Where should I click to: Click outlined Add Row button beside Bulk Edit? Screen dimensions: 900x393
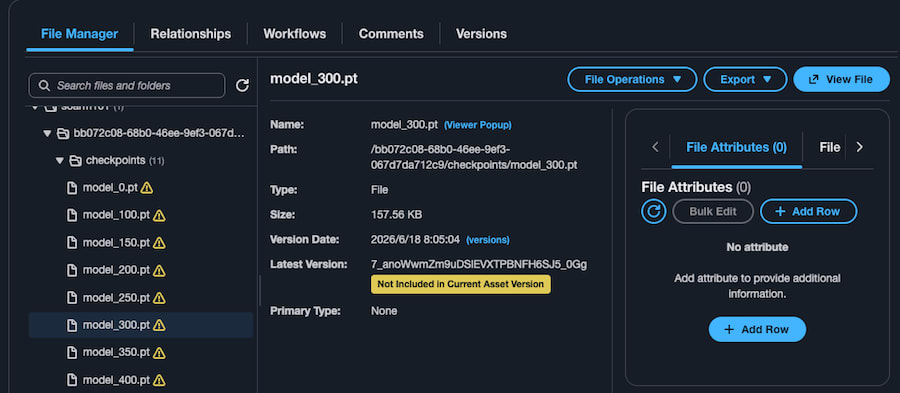808,211
